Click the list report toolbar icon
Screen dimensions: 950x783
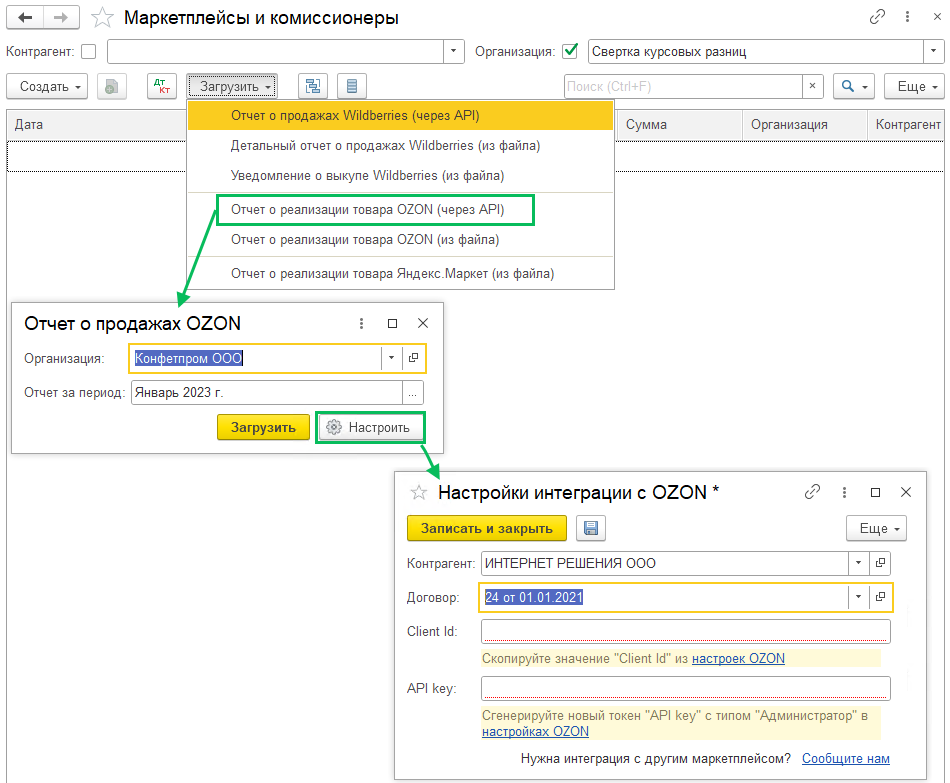pyautogui.click(x=352, y=87)
